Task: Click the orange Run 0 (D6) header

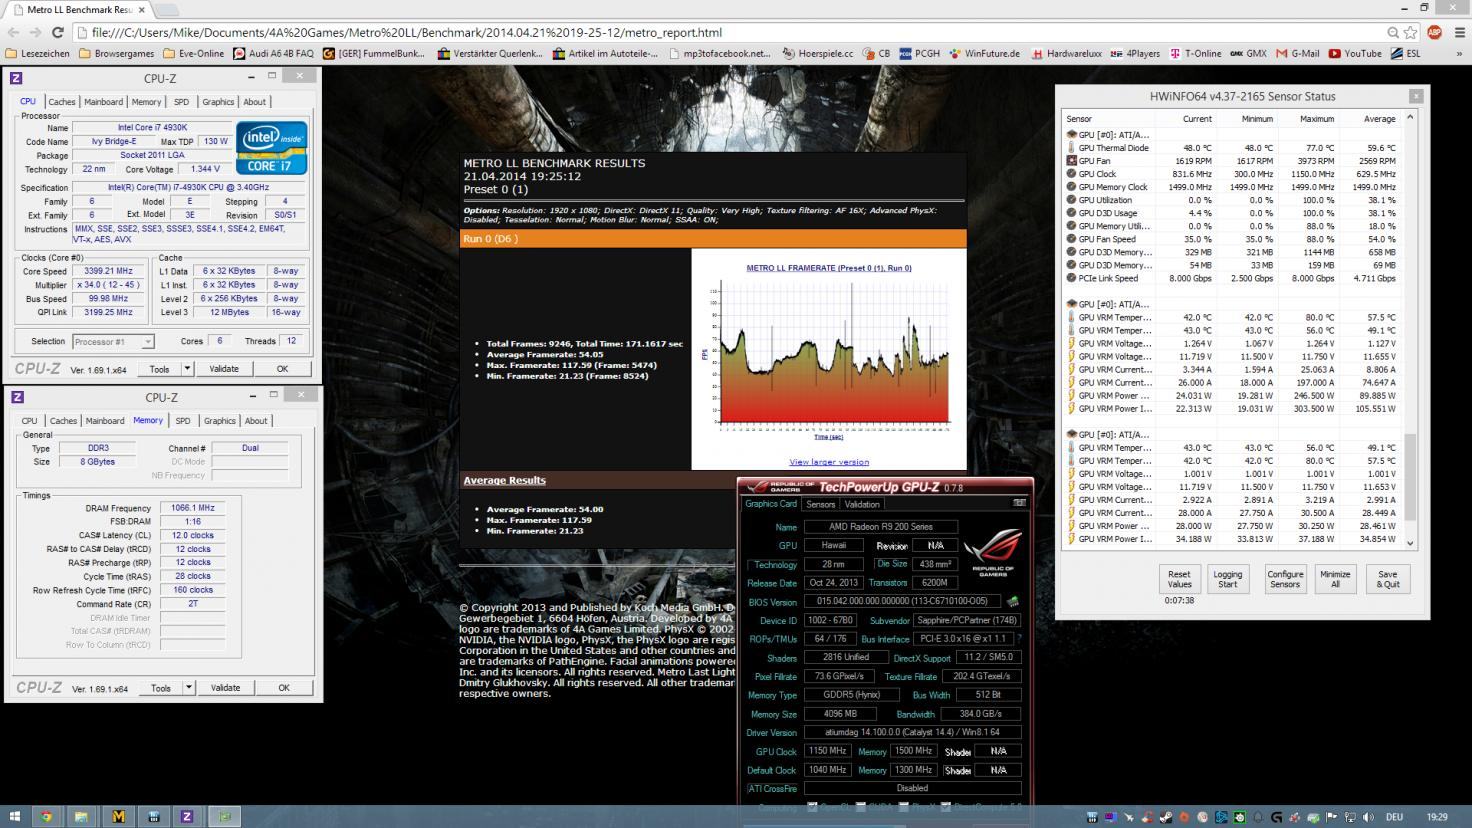Action: pos(713,239)
